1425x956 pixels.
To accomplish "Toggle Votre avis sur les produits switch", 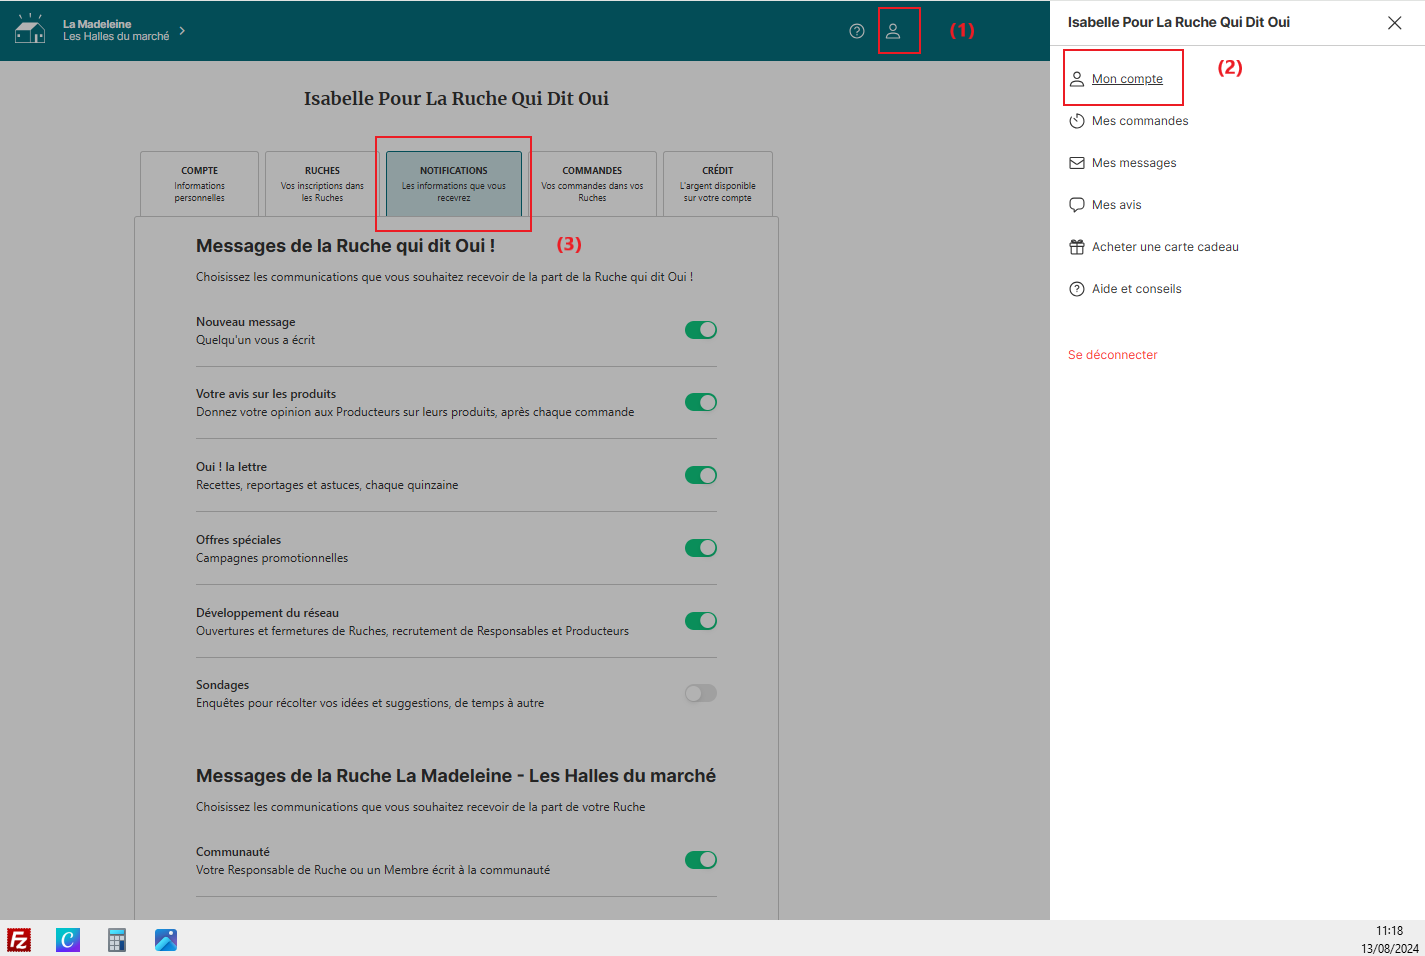I will pyautogui.click(x=701, y=402).
